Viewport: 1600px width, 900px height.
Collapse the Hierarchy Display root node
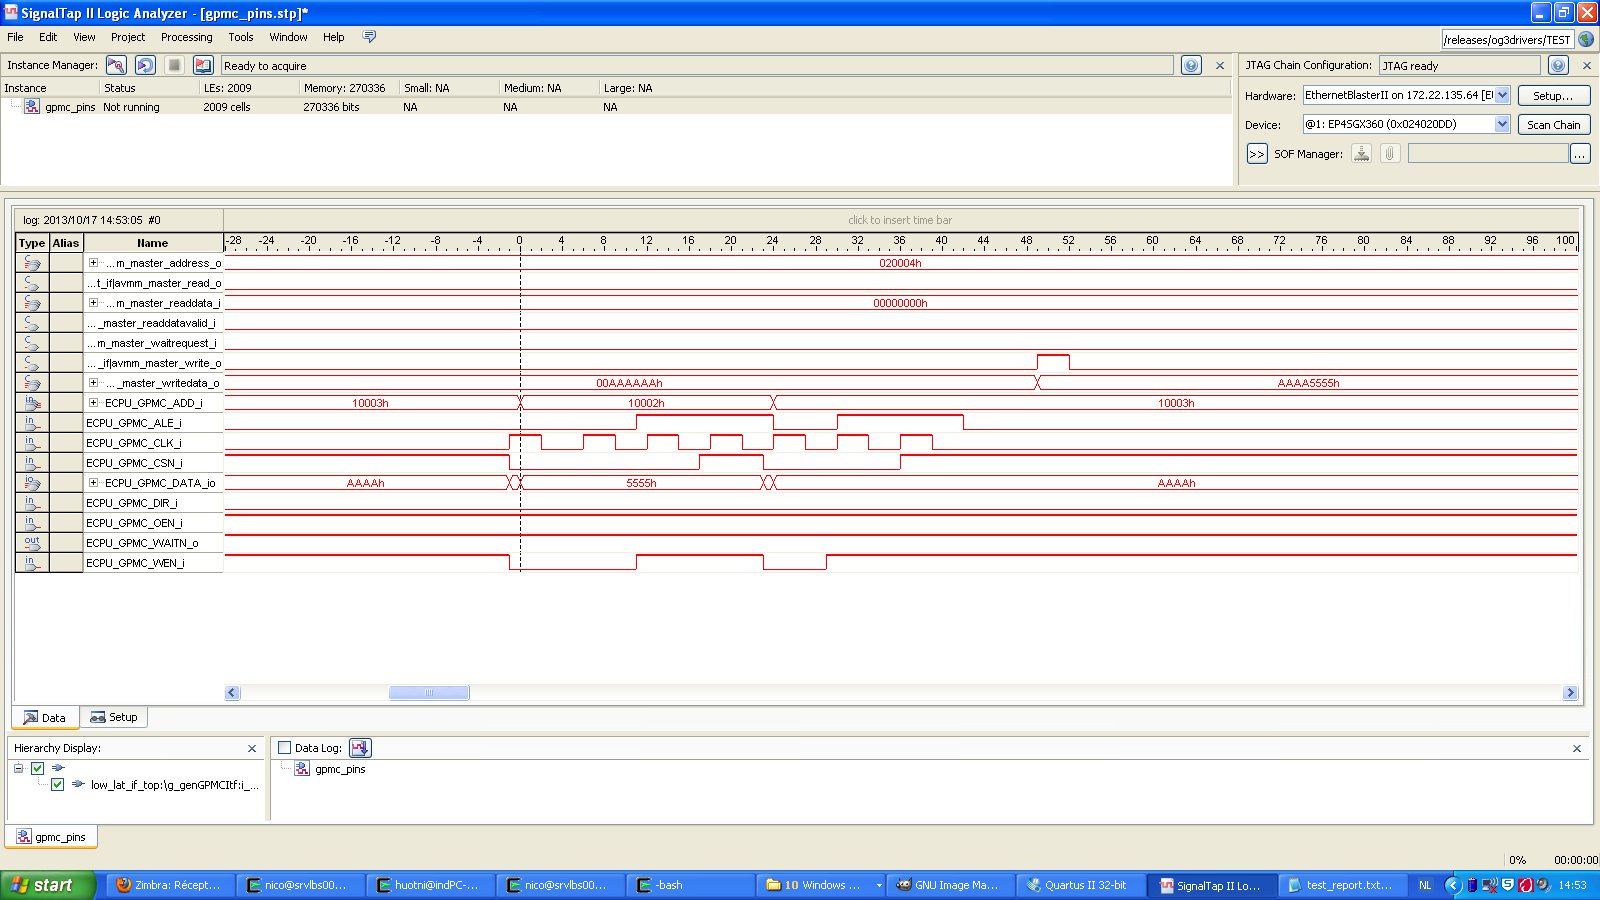click(18, 768)
